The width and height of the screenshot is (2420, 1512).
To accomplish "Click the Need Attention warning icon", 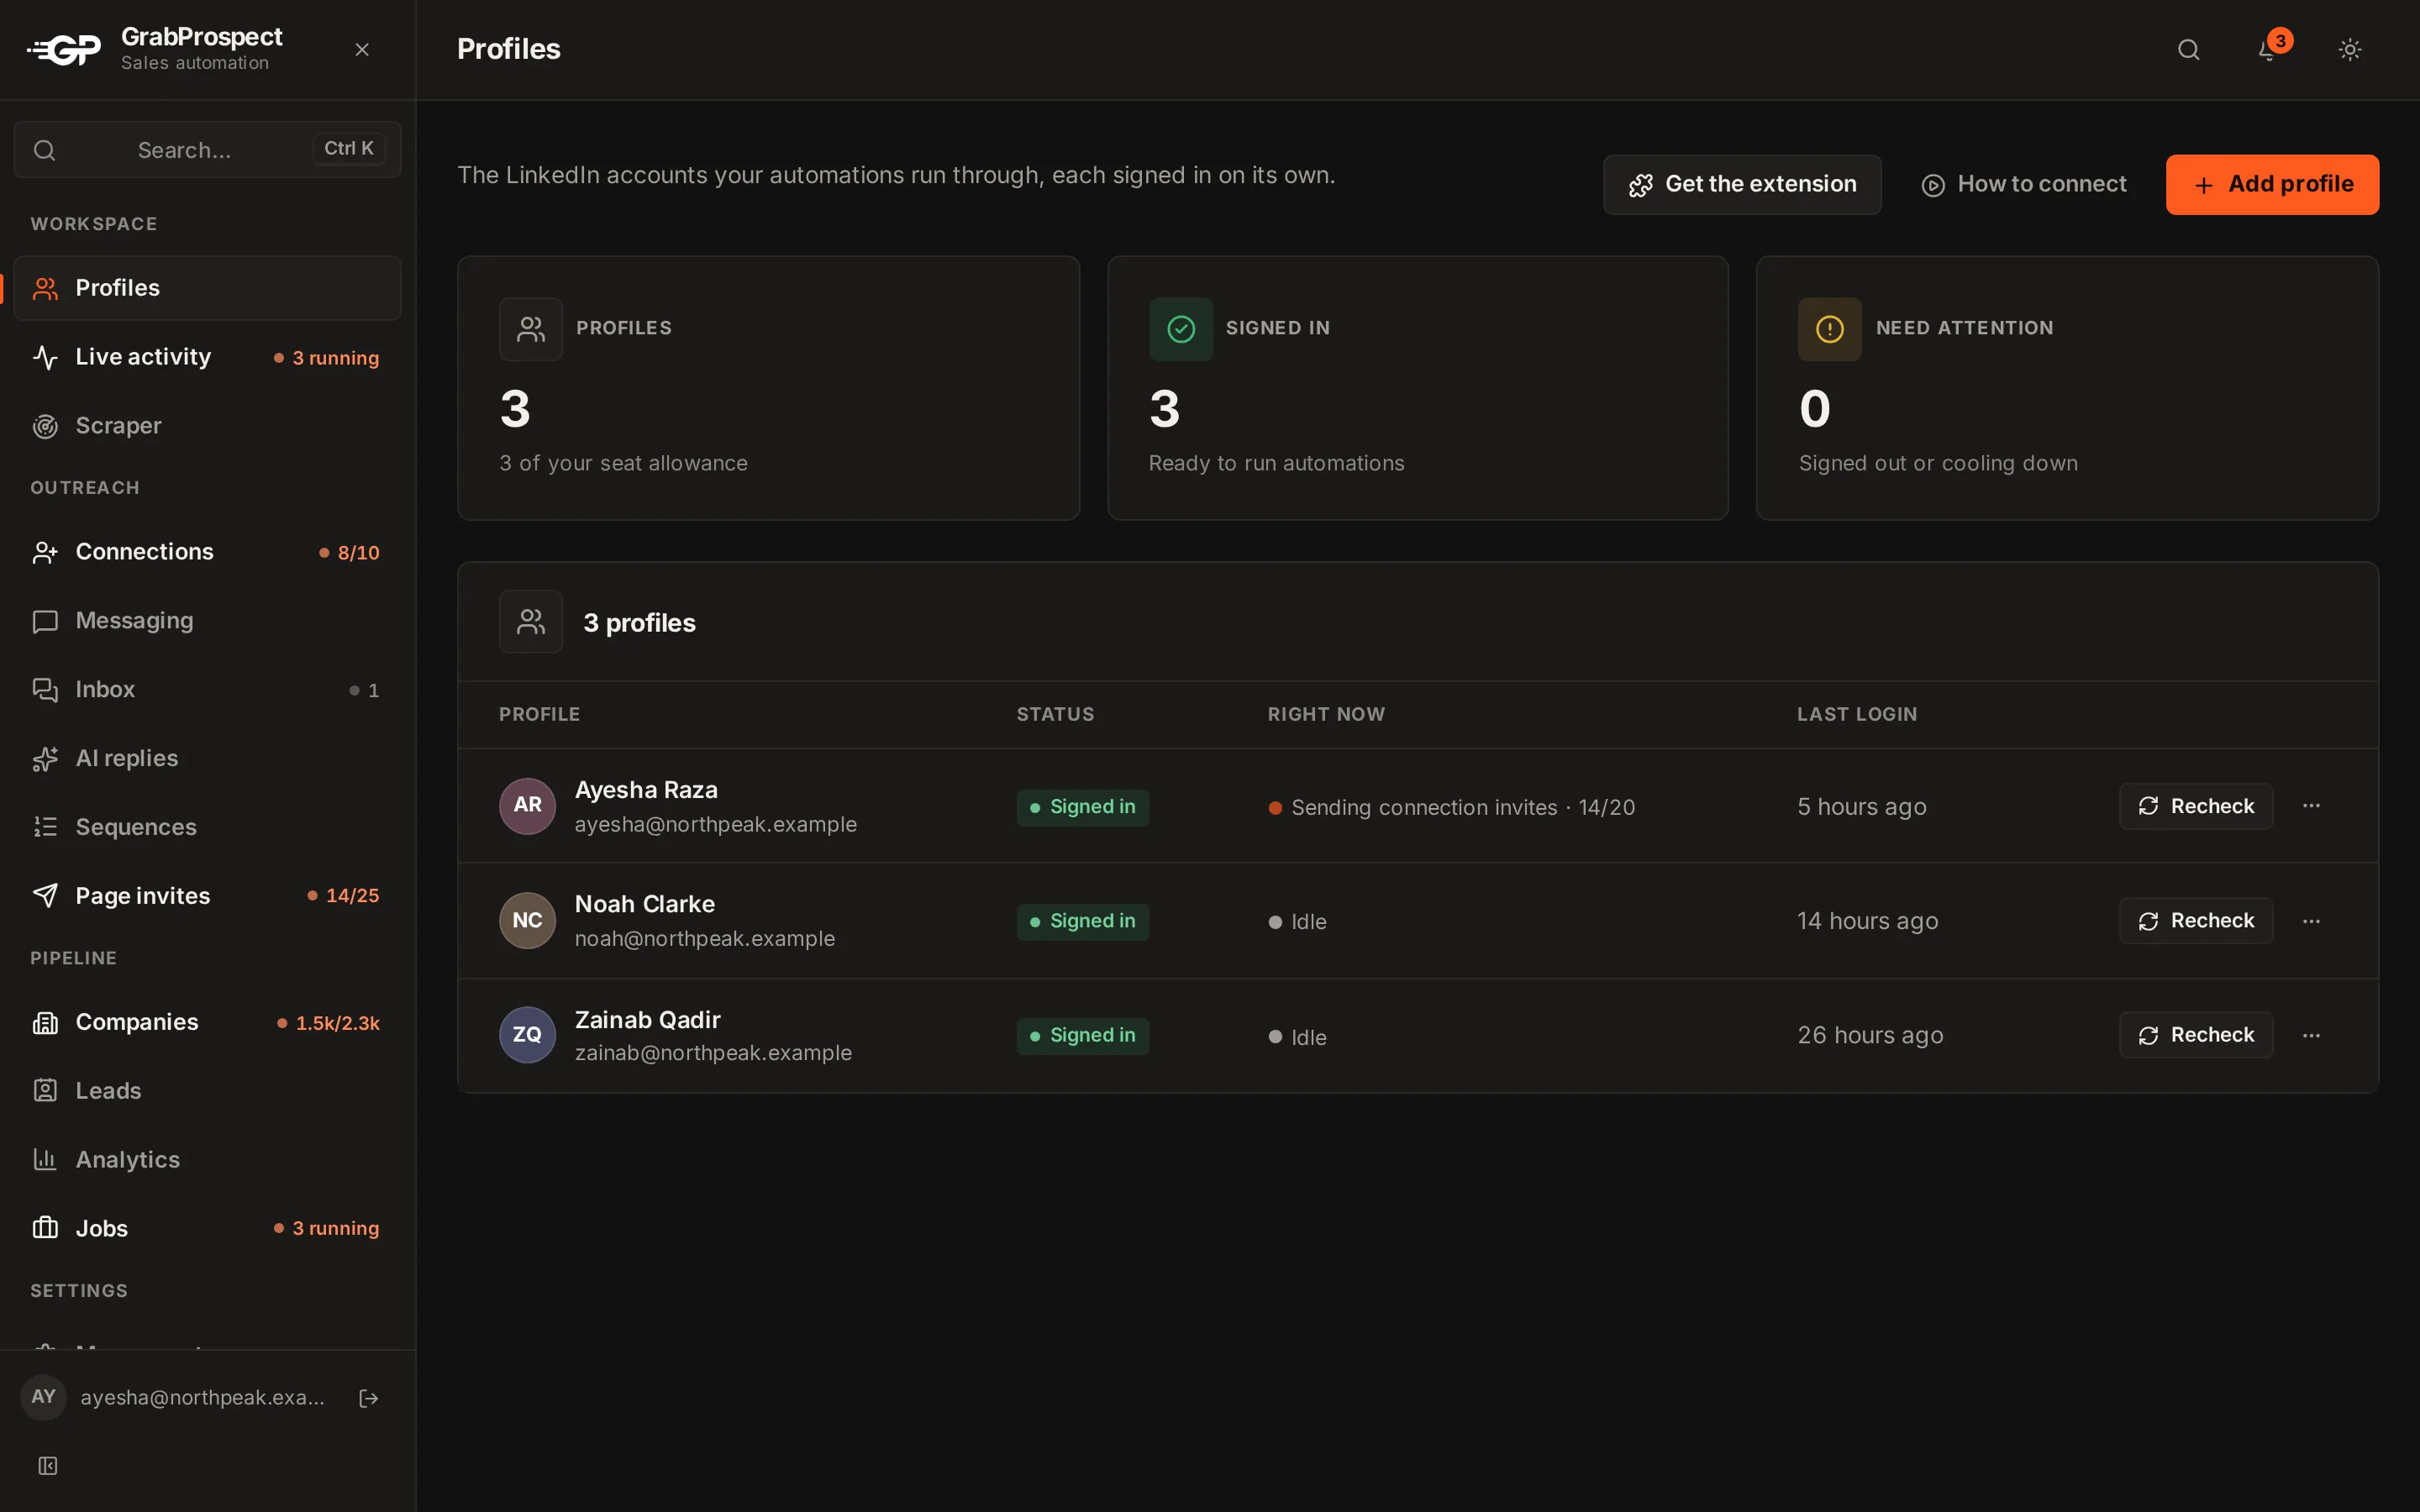I will 1829,329.
